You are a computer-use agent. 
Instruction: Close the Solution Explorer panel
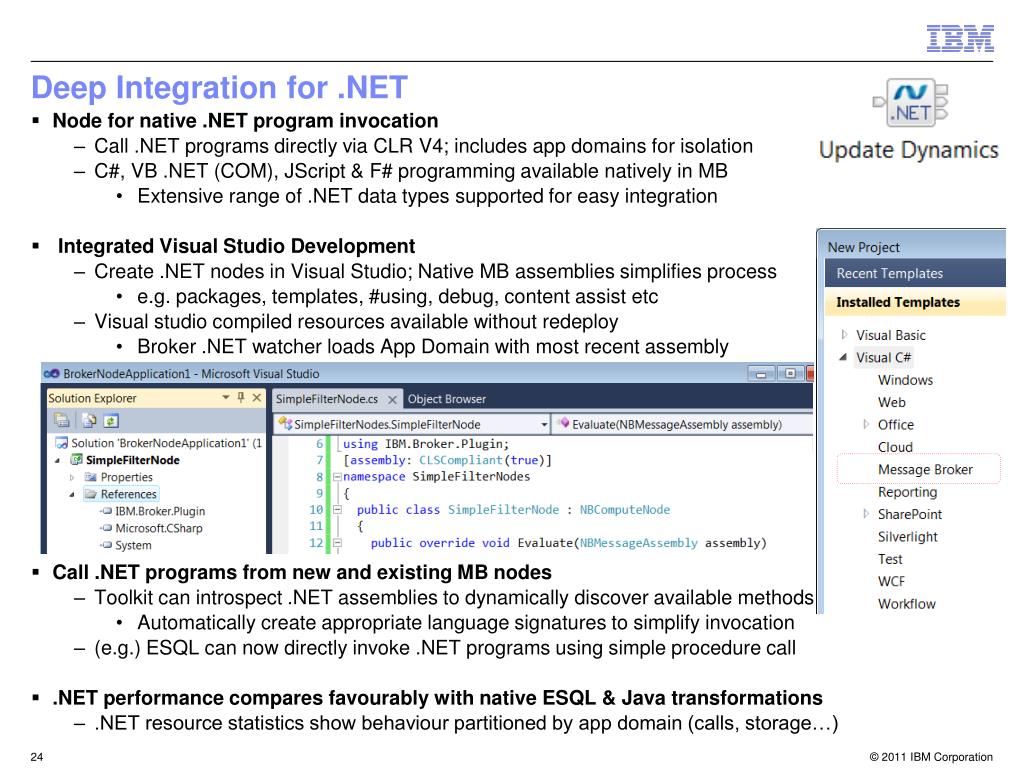click(x=257, y=397)
